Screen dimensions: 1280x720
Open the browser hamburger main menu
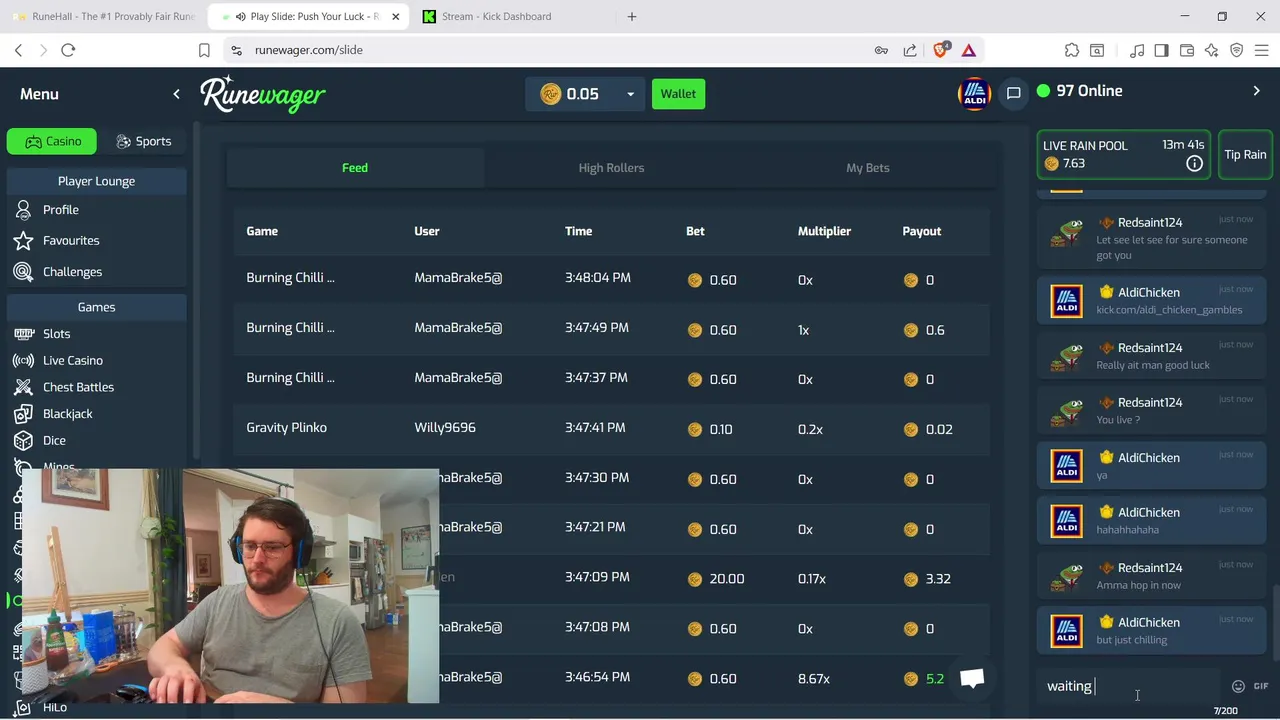coord(1260,50)
